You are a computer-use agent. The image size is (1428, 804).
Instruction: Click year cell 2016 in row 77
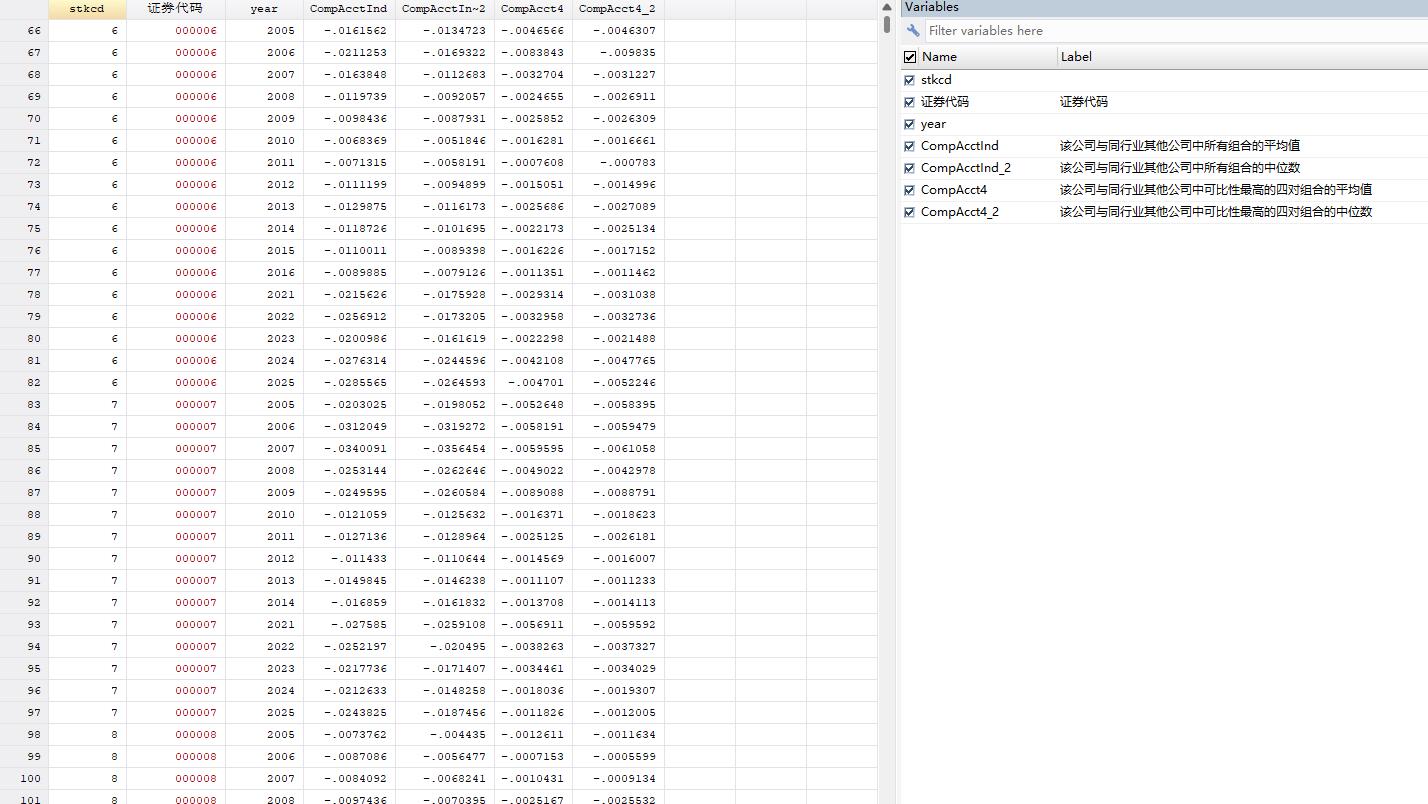pyautogui.click(x=264, y=273)
